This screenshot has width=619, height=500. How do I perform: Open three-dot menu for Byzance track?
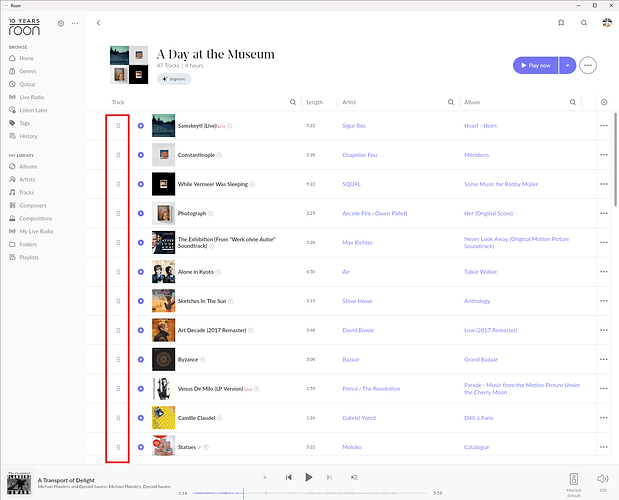[603, 359]
